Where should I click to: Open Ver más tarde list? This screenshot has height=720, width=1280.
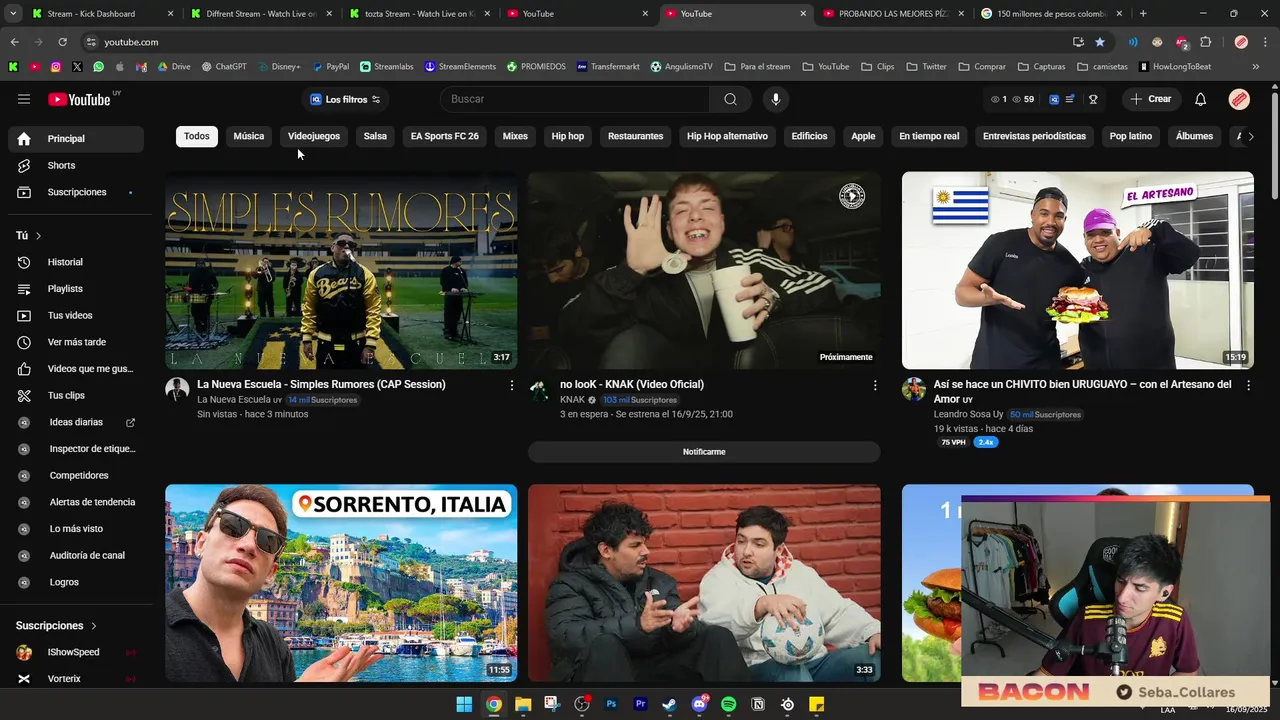point(76,342)
